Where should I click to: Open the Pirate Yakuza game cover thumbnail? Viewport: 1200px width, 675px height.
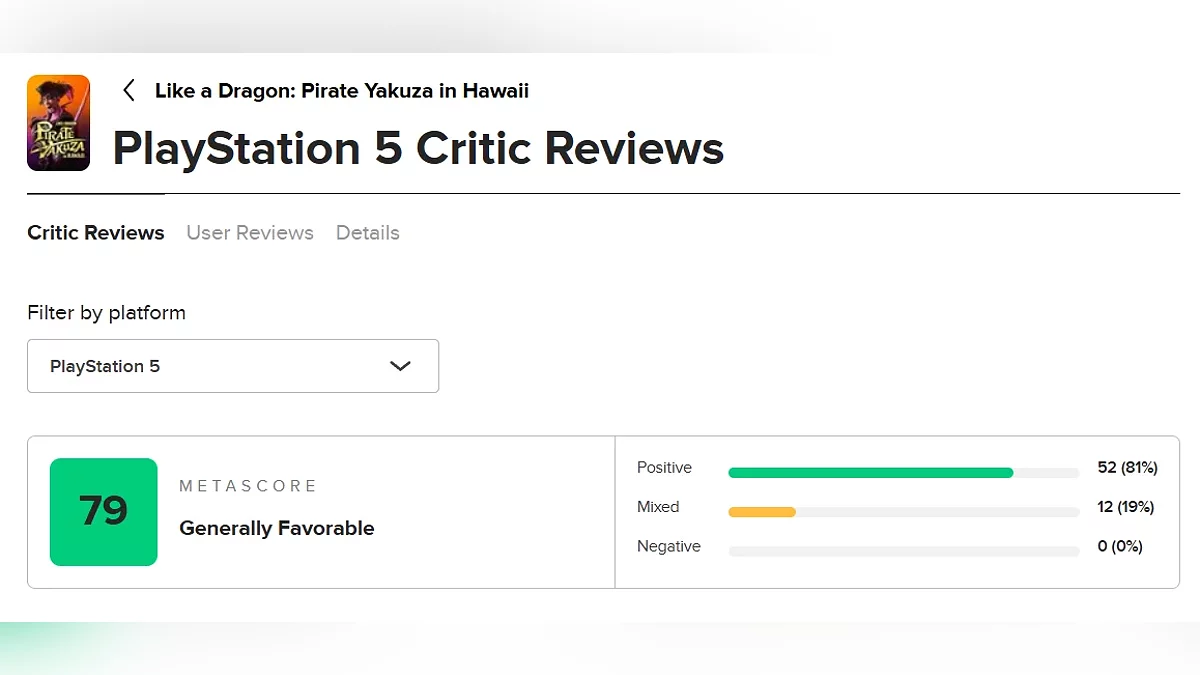point(58,123)
